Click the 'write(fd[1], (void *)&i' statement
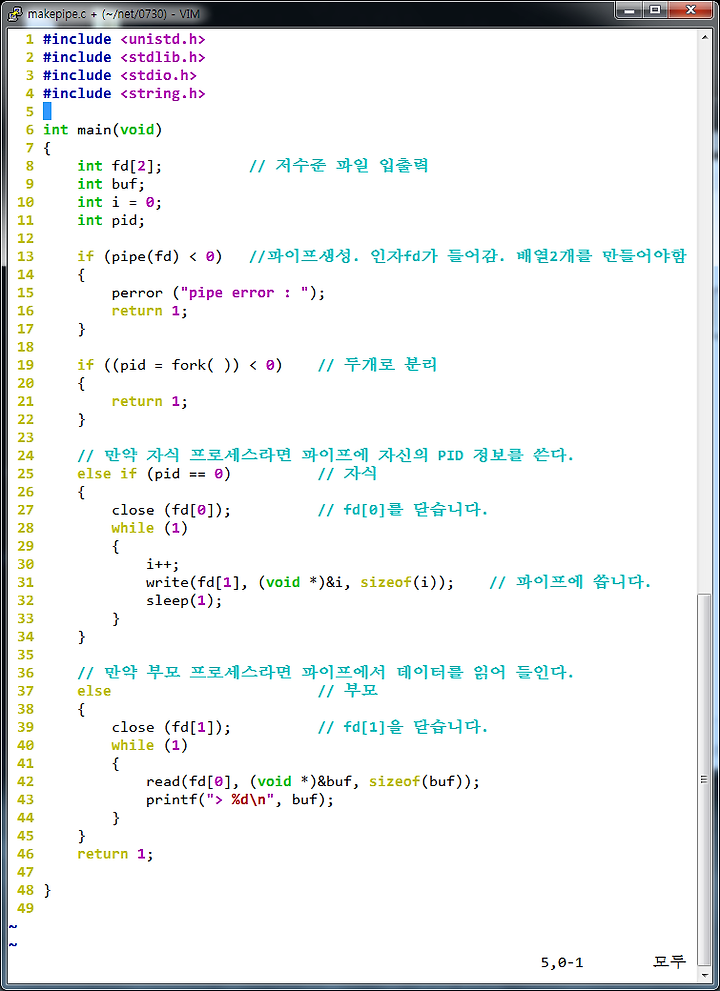720x991 pixels. pos(300,582)
